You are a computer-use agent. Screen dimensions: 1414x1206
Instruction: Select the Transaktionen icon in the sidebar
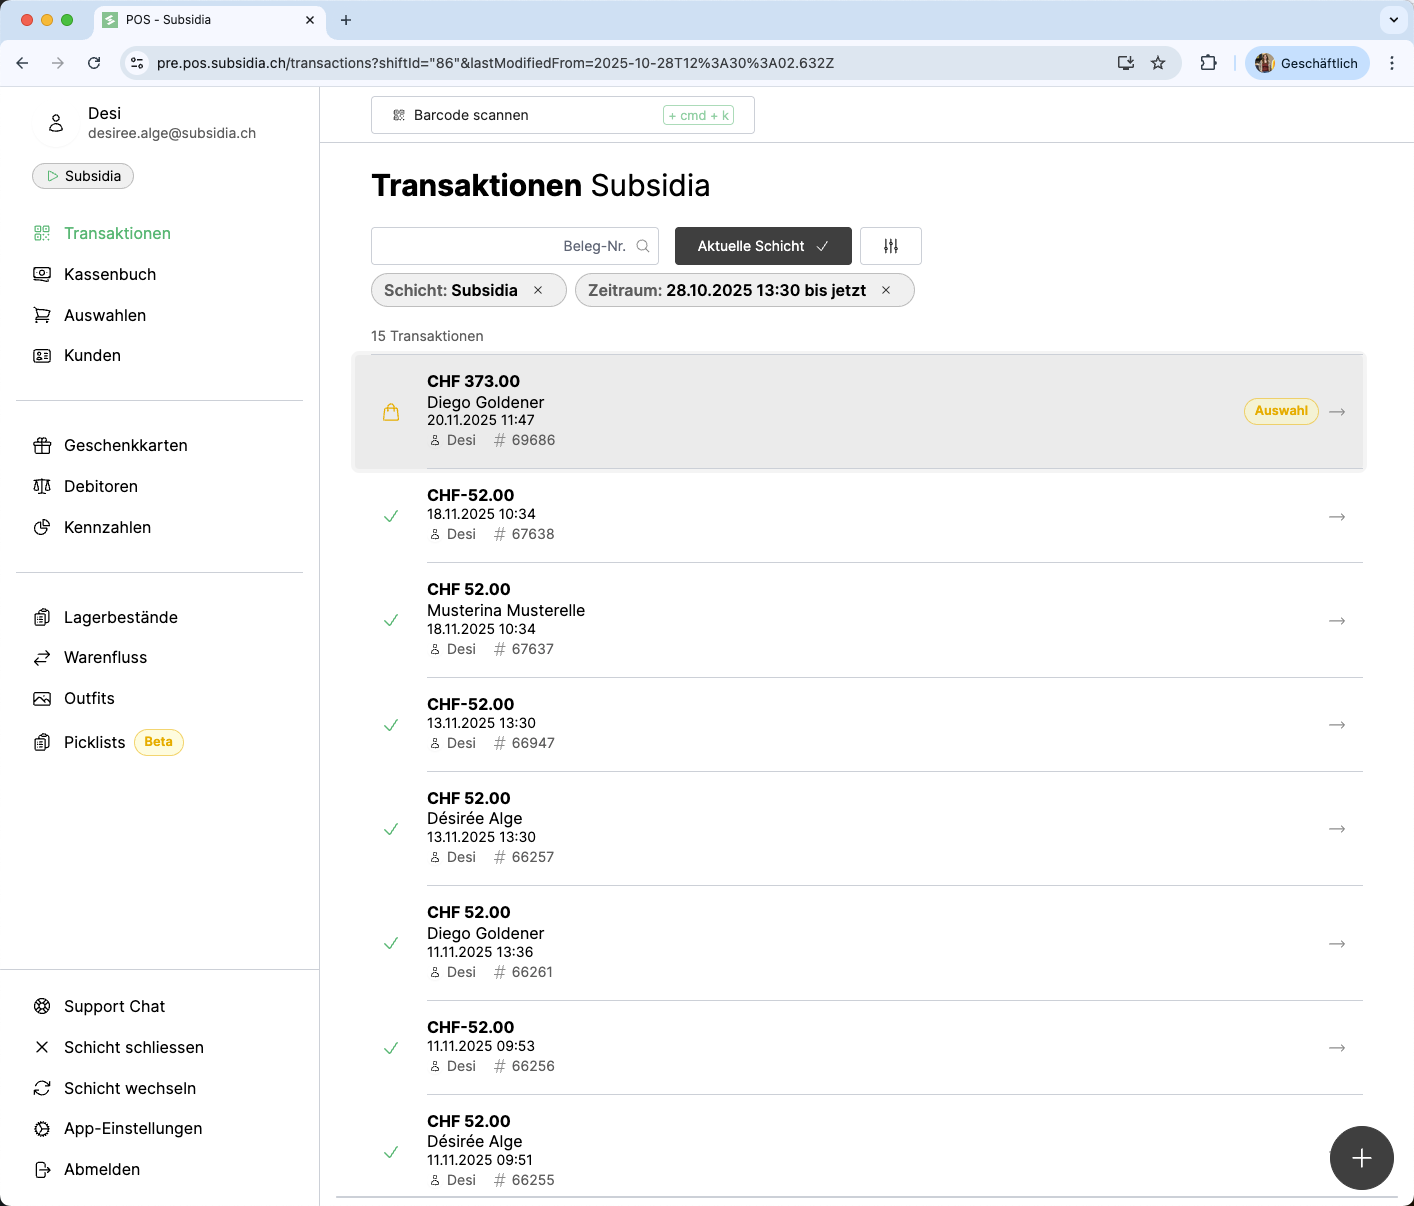coord(42,232)
